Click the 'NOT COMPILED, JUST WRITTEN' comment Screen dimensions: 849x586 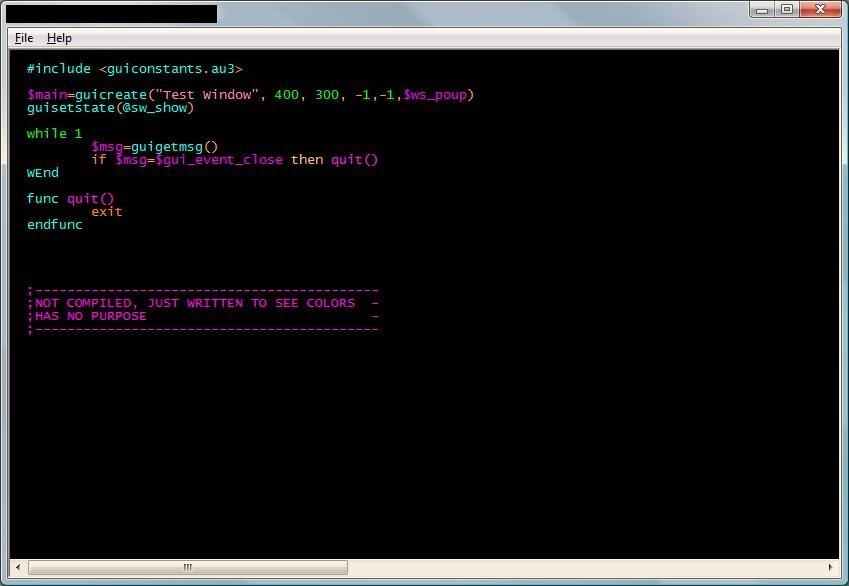coord(139,303)
